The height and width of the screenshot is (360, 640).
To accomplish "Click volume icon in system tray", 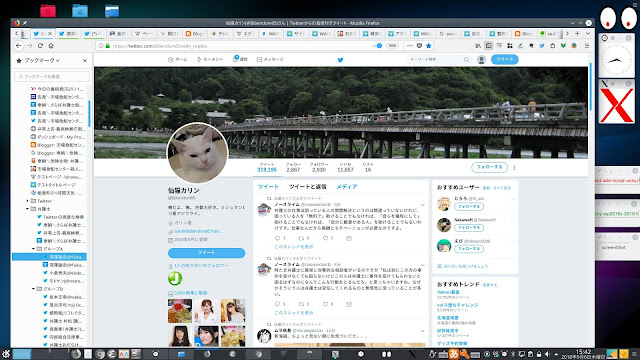I will pos(547,354).
